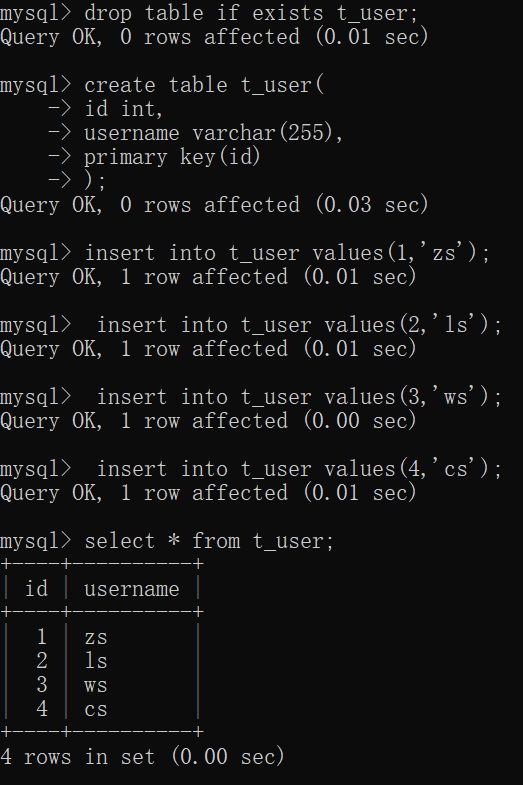Screen dimensions: 523x785
Task: Click the insert statement with values(2,'ls')
Action: click(299, 325)
